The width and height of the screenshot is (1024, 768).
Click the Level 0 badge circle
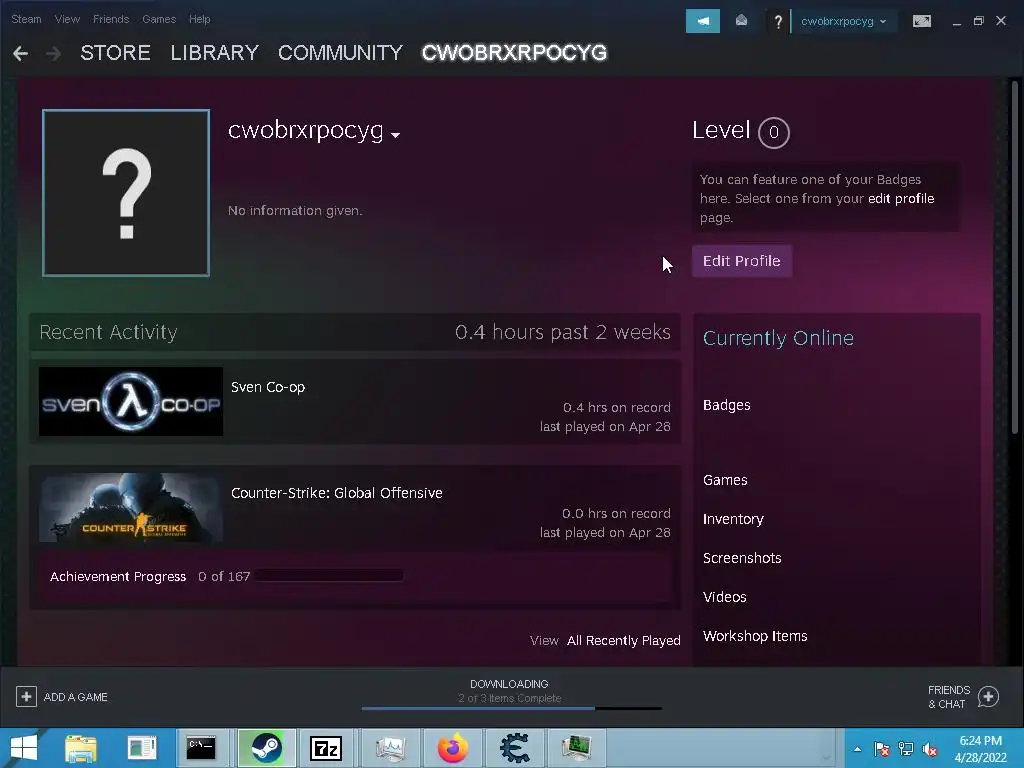(773, 133)
